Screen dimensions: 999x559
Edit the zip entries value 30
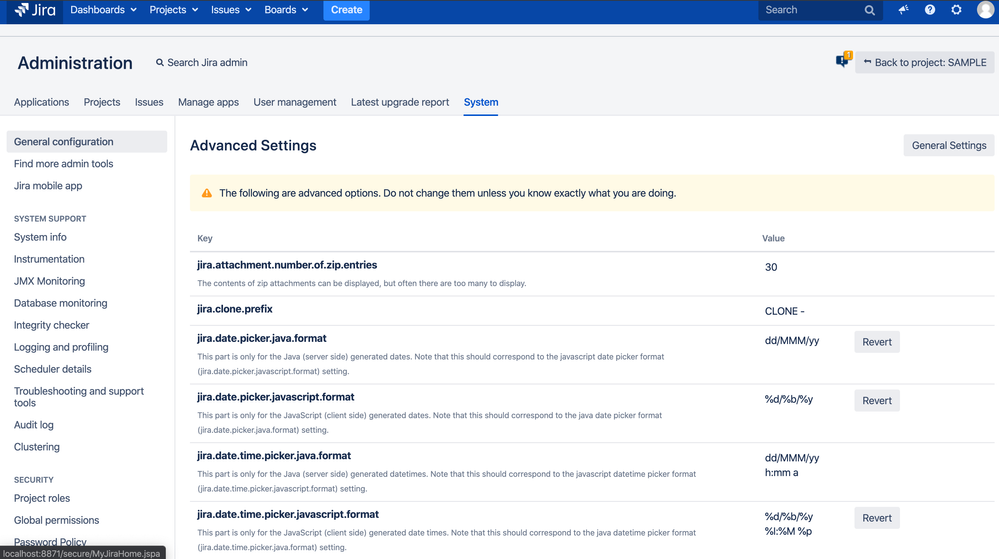tap(771, 268)
